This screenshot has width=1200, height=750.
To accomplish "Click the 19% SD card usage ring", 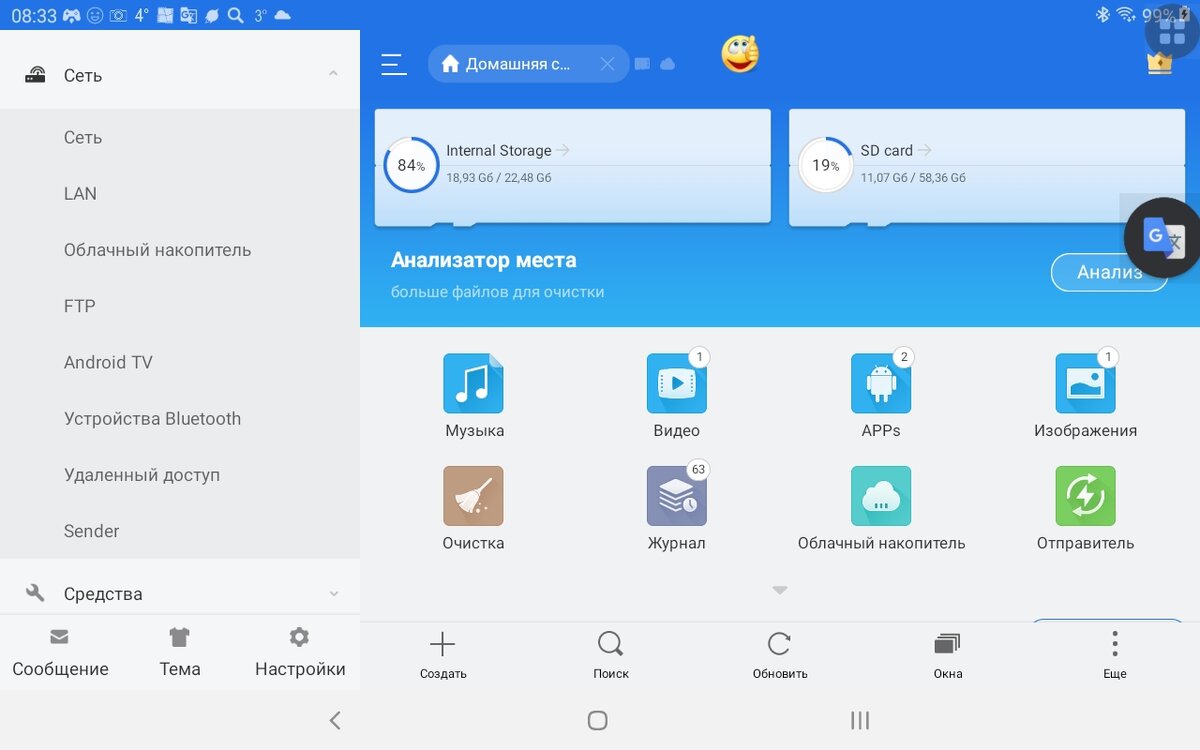I will [825, 165].
